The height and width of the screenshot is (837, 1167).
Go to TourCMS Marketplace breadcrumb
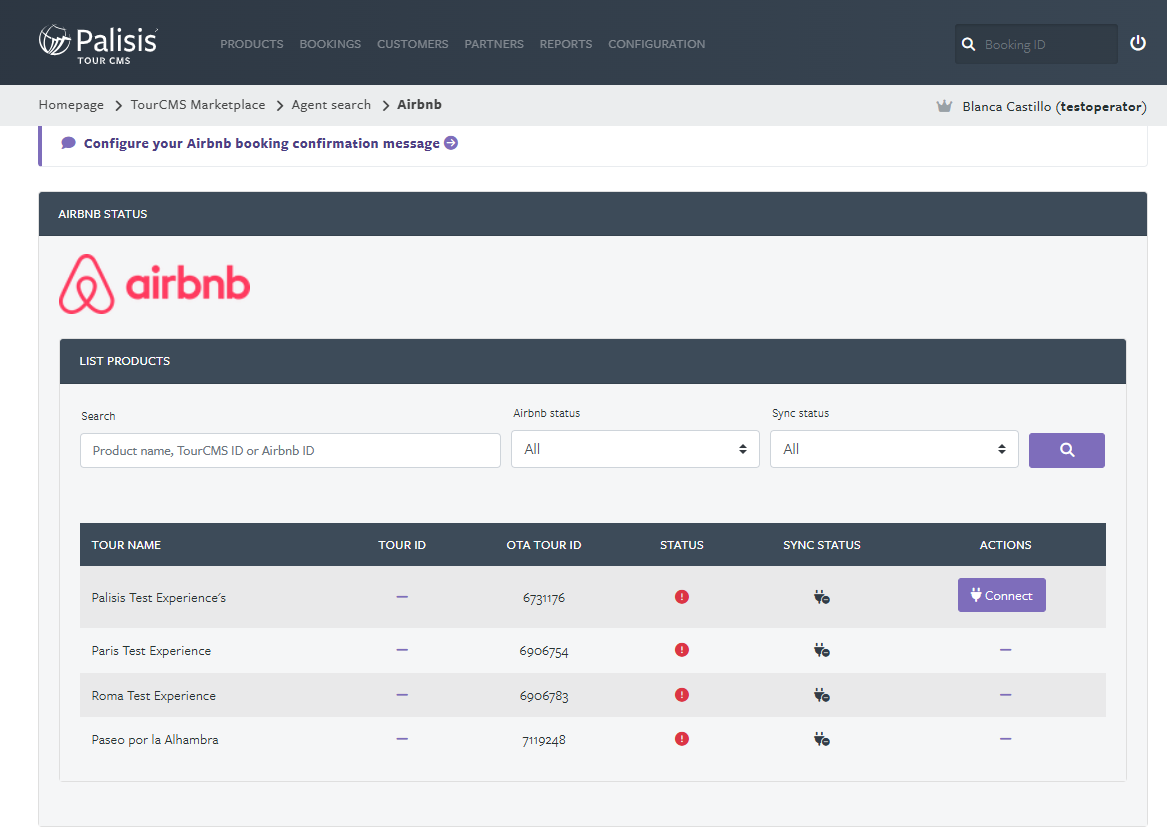[198, 105]
